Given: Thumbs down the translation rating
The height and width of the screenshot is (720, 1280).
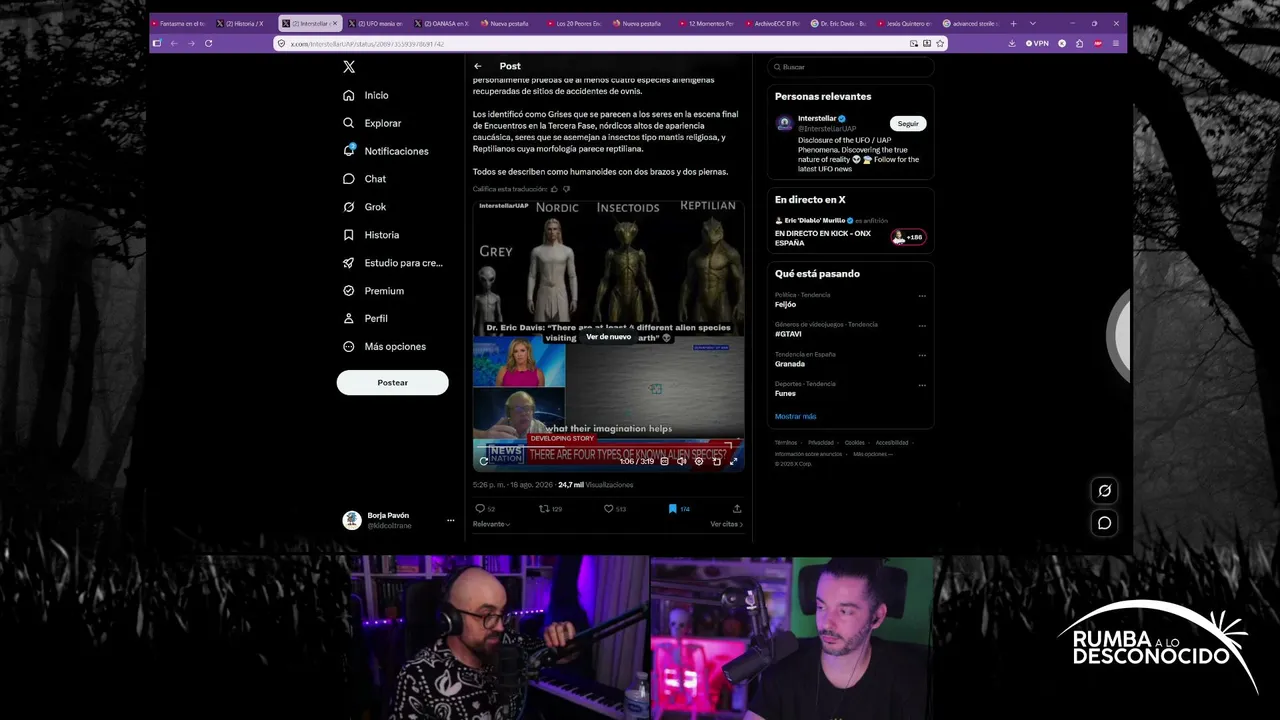Looking at the screenshot, I should click(566, 189).
